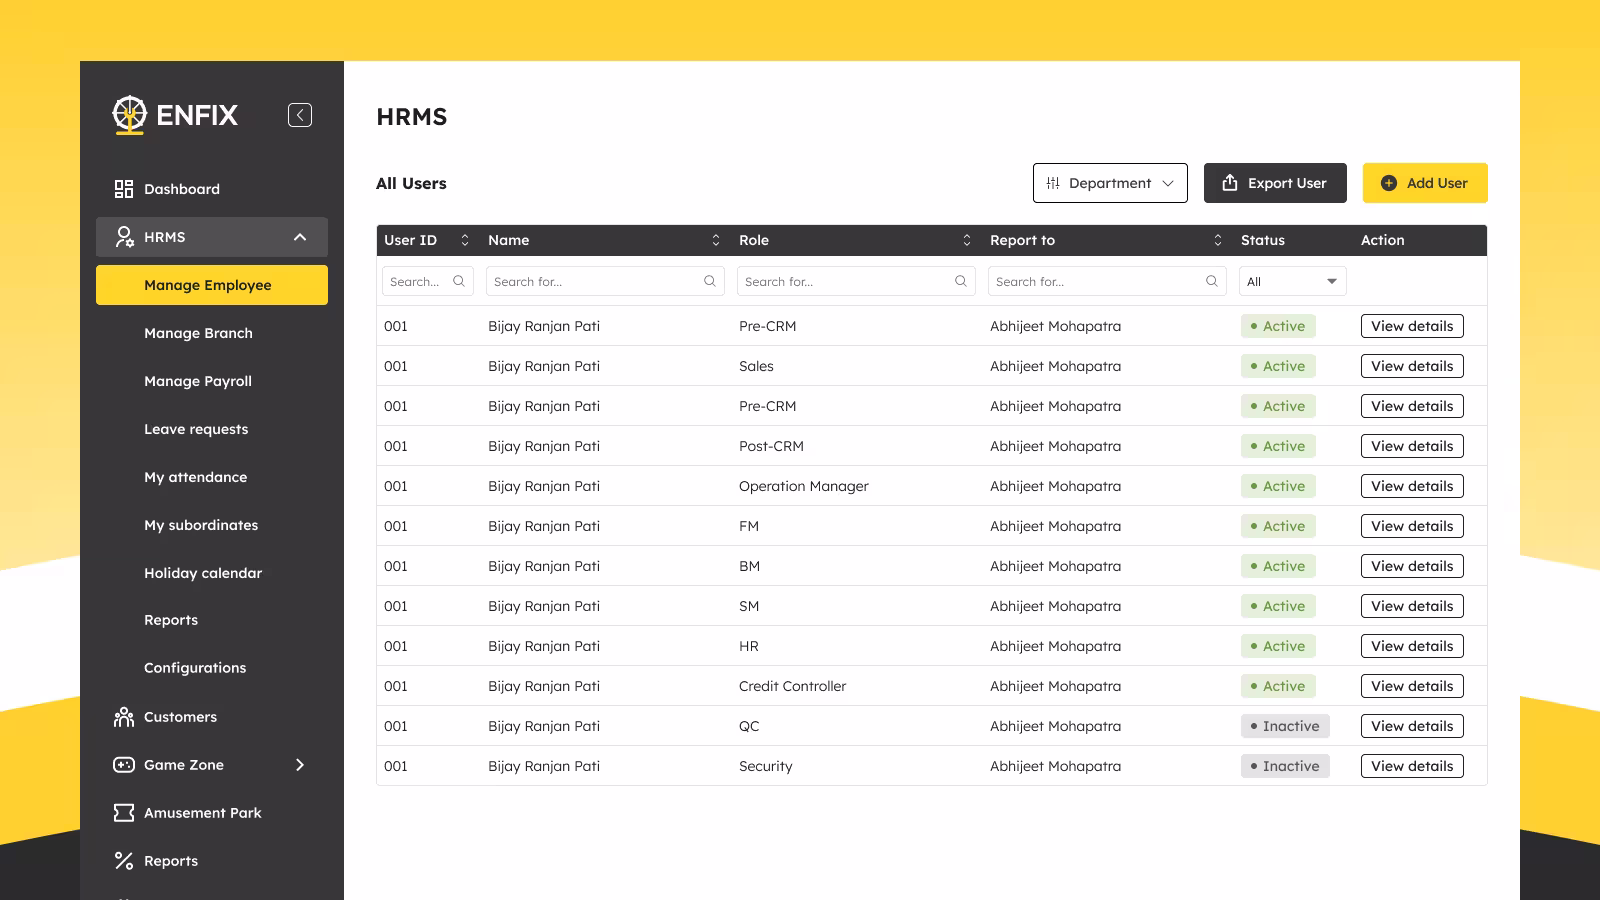Click the Amusement Park ticket icon
This screenshot has height=900, width=1600.
point(124,813)
